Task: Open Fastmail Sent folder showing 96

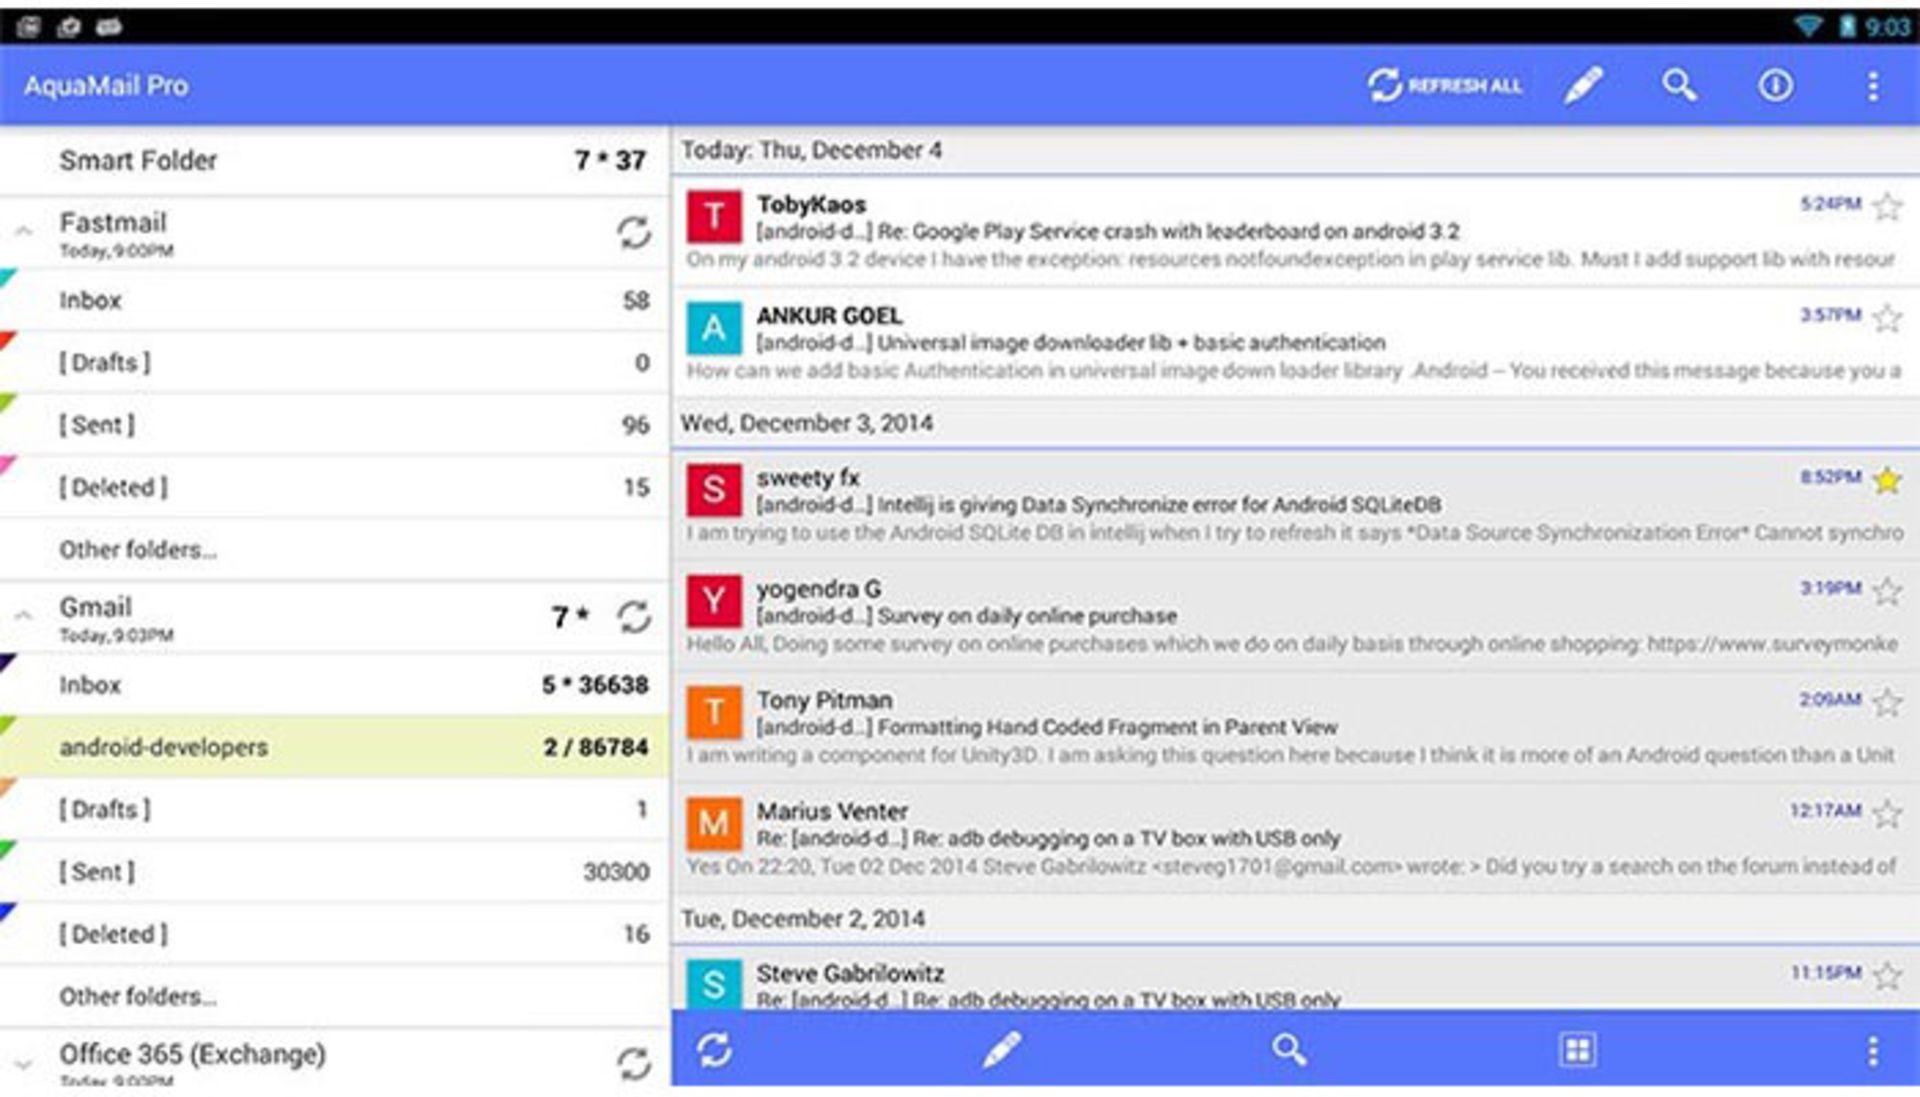Action: 334,425
